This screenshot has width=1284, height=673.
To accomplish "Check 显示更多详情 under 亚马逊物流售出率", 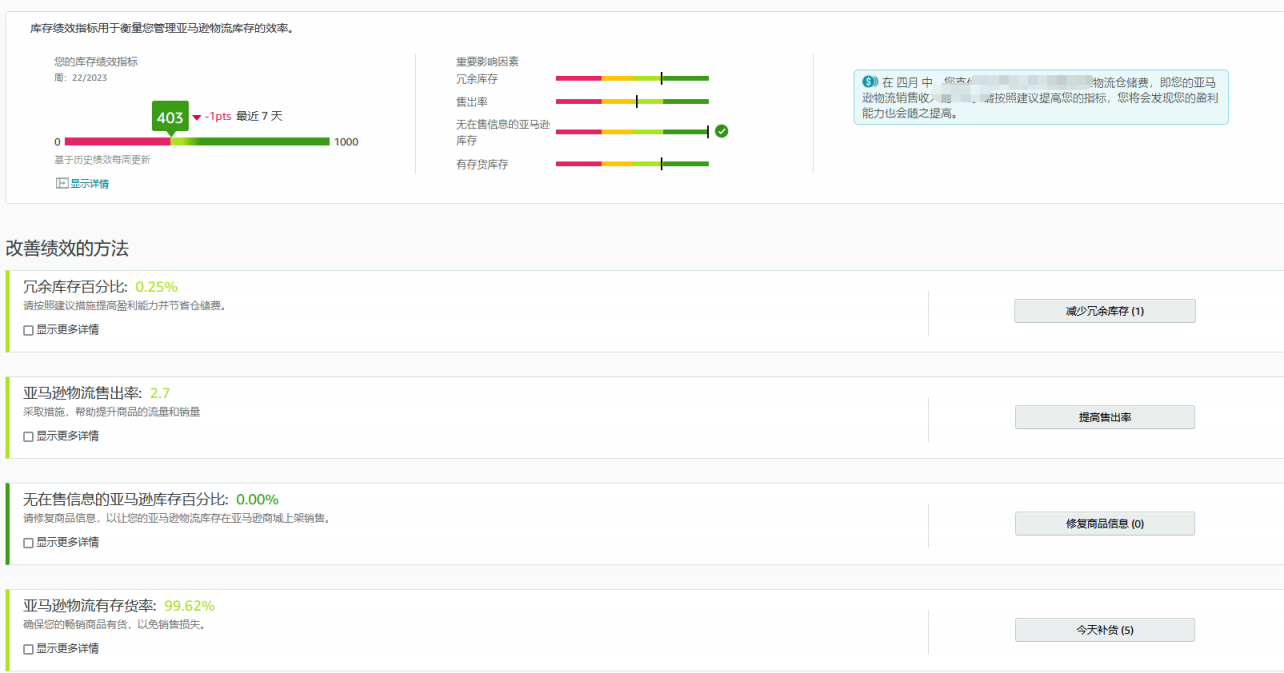I will click(28, 436).
